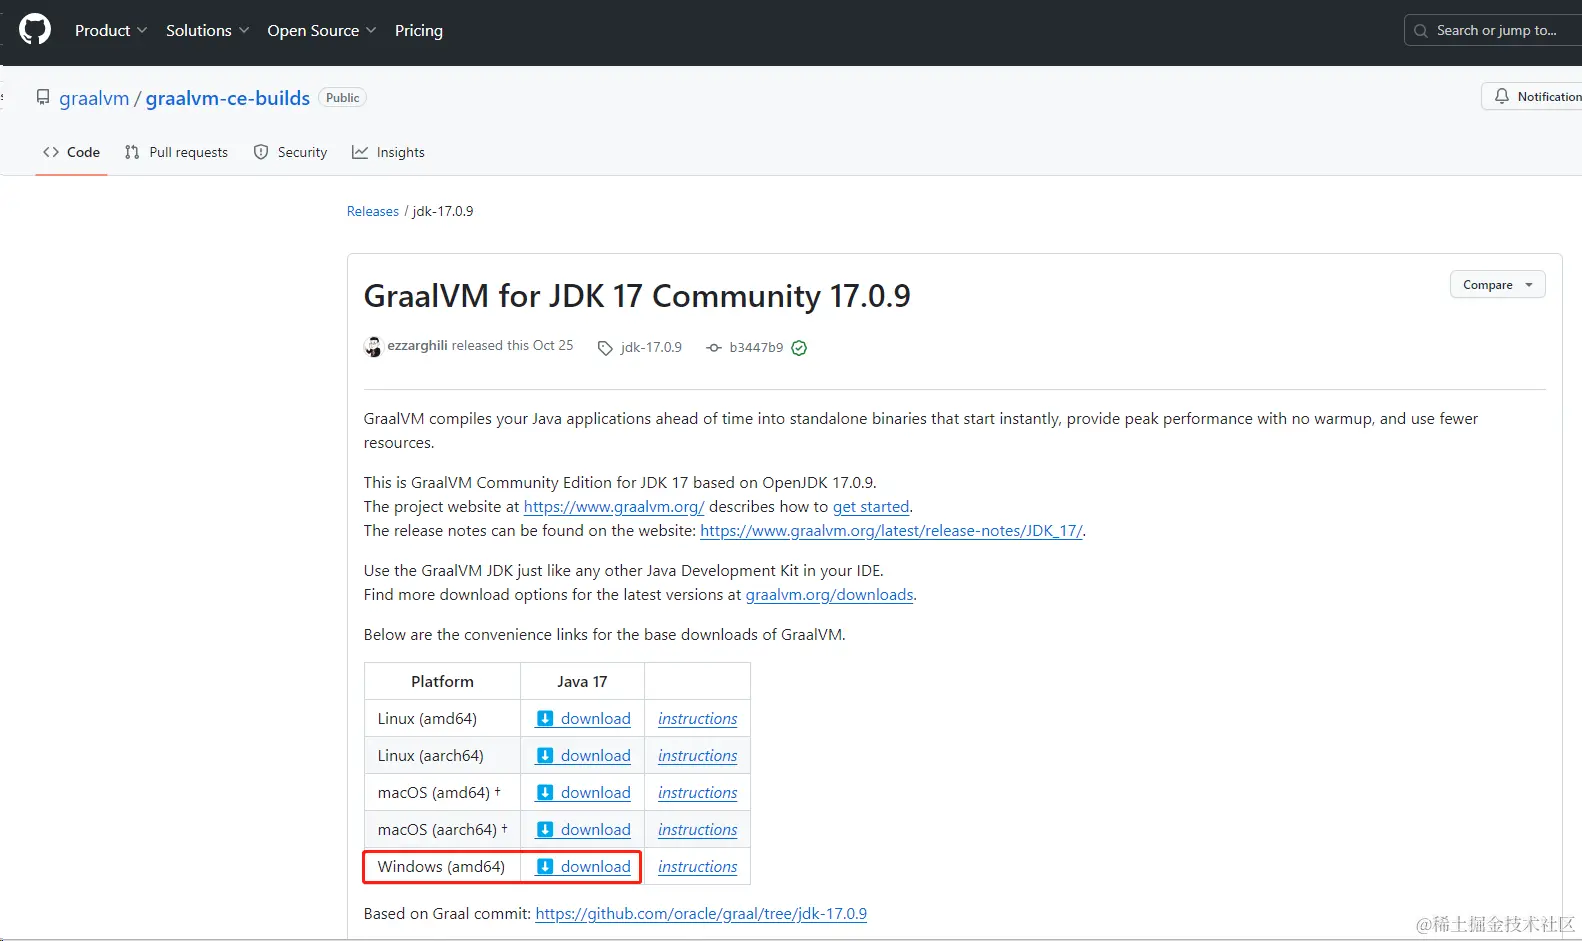
Task: Open https://www.graalvm.org/ link
Action: [614, 507]
